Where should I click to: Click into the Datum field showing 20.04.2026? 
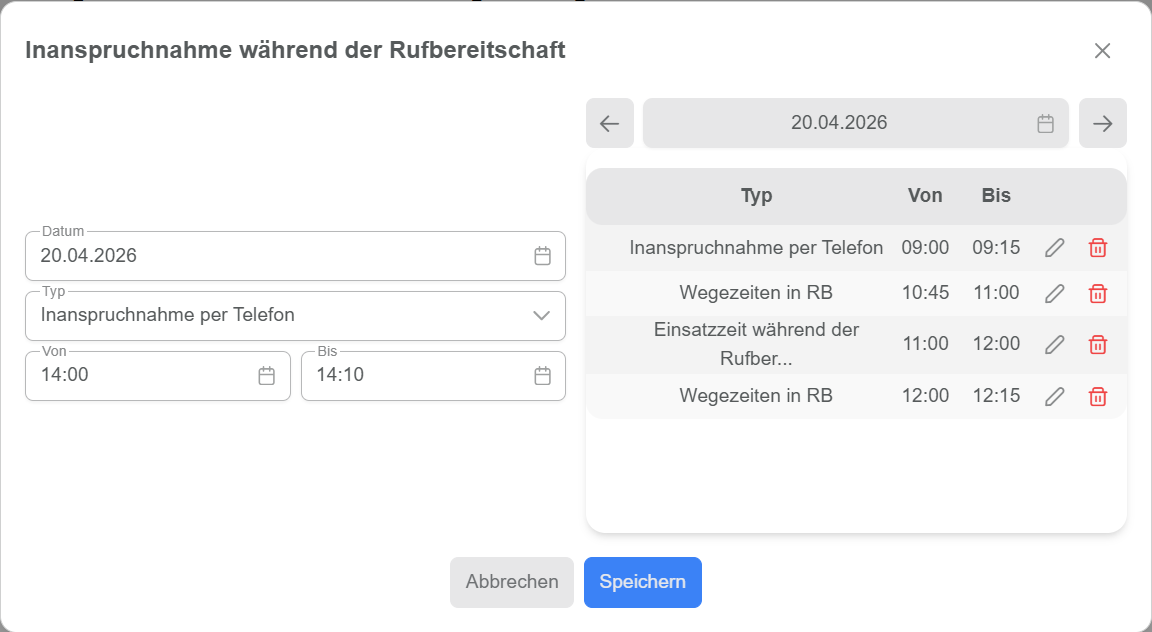coord(200,256)
